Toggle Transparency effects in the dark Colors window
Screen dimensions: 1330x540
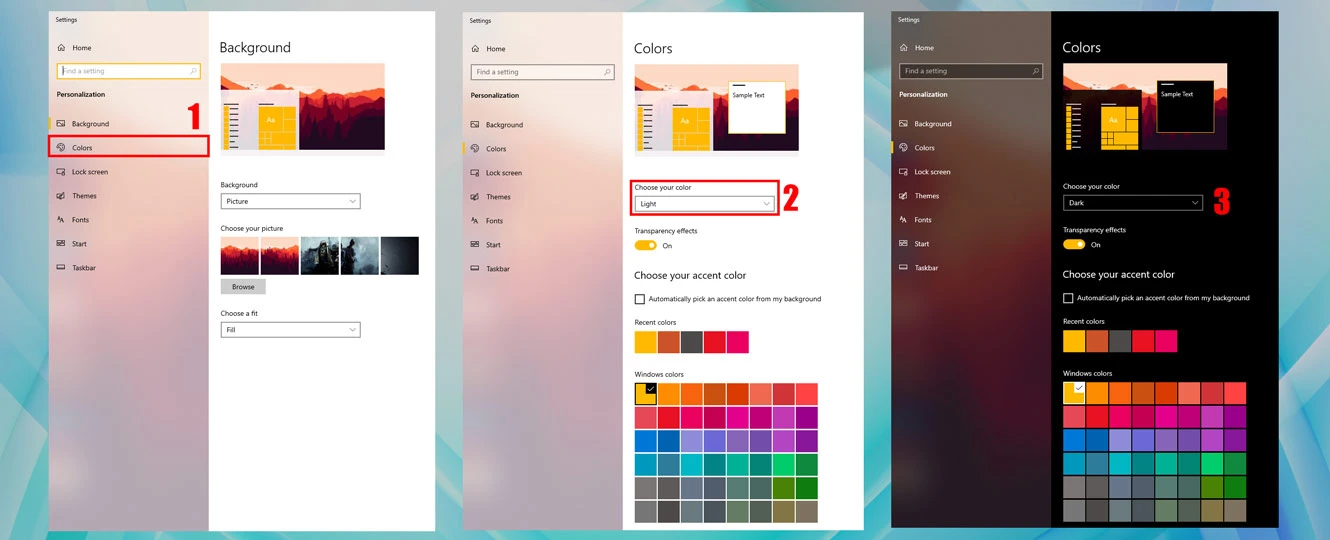(x=1074, y=244)
